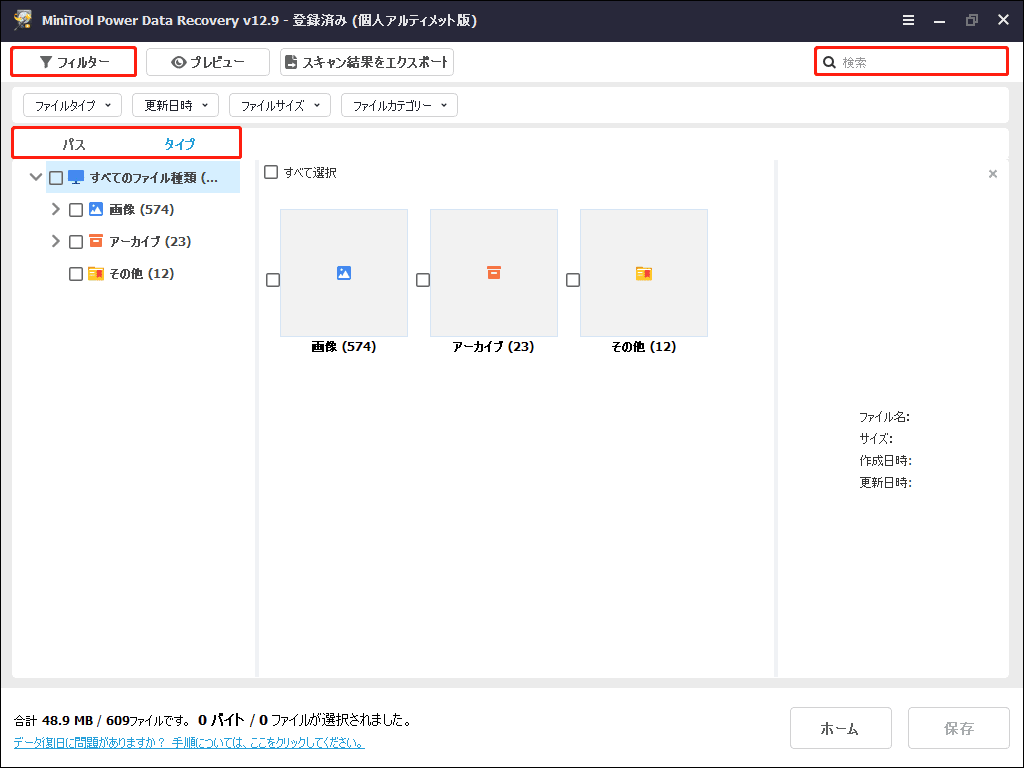Open the 更新日時 filter dropdown

point(176,105)
